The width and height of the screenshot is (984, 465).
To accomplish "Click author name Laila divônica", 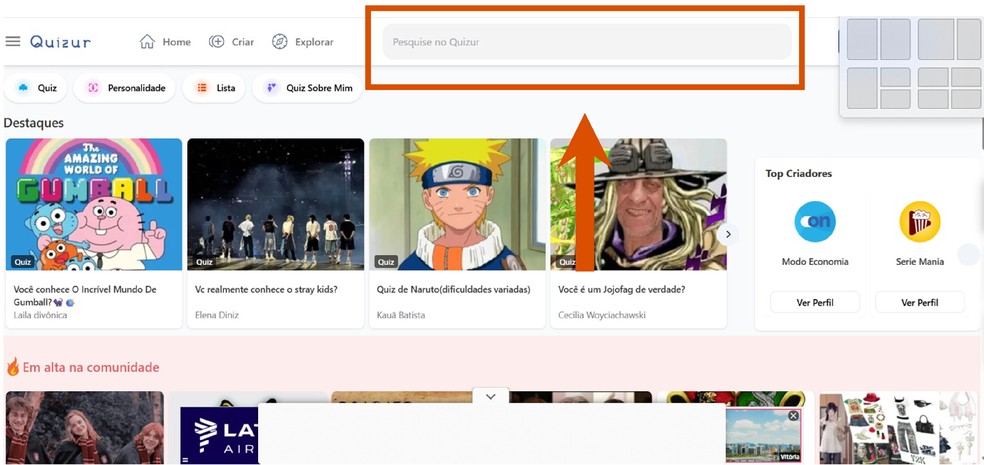I will click(40, 315).
